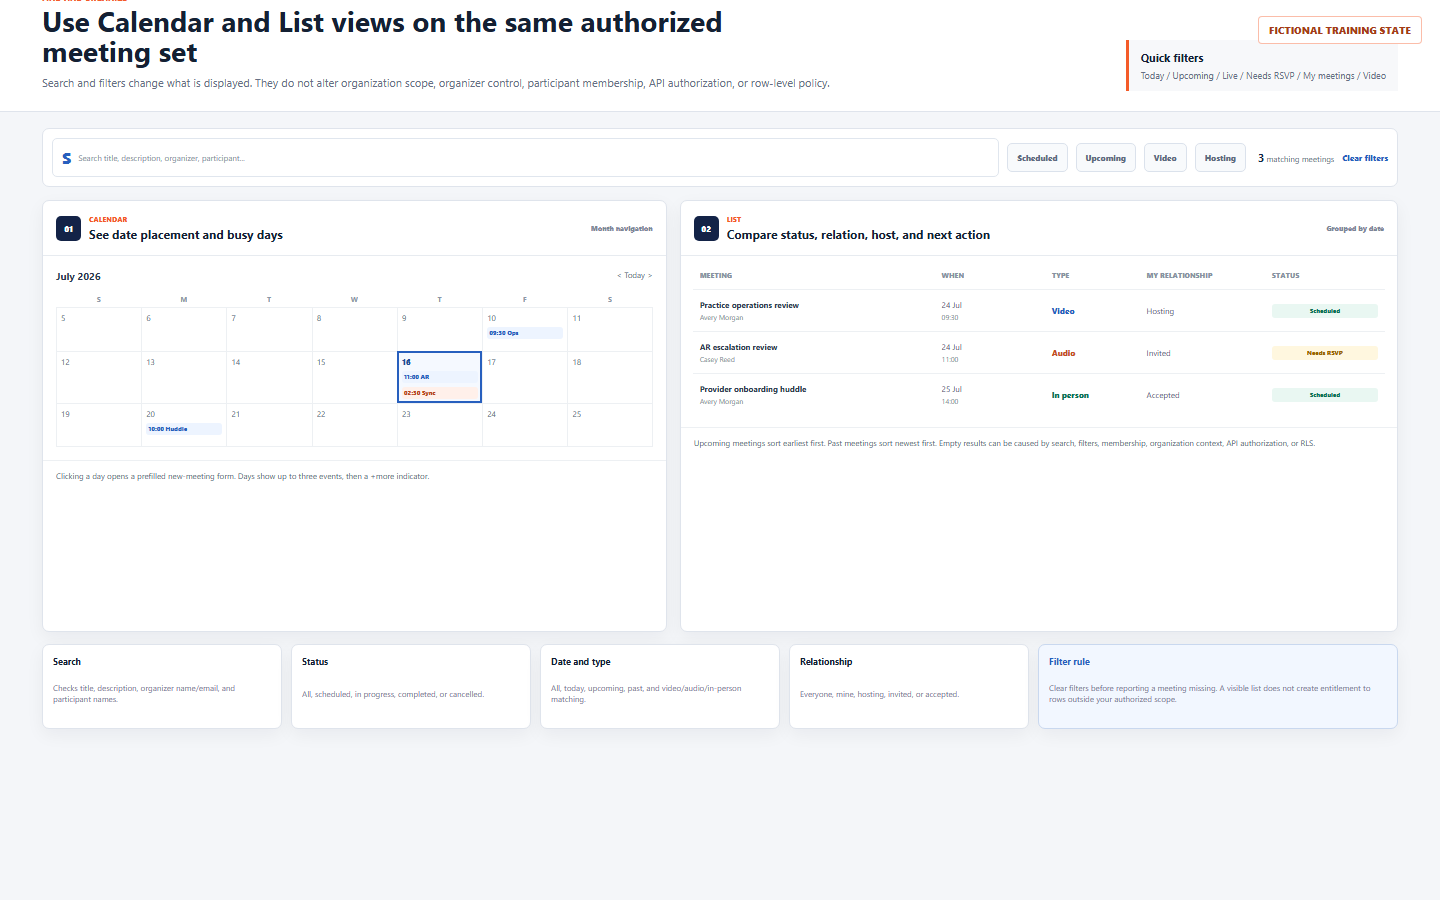This screenshot has width=1440, height=900.
Task: Click the 3 matching meetings count
Action: (x=1296, y=158)
